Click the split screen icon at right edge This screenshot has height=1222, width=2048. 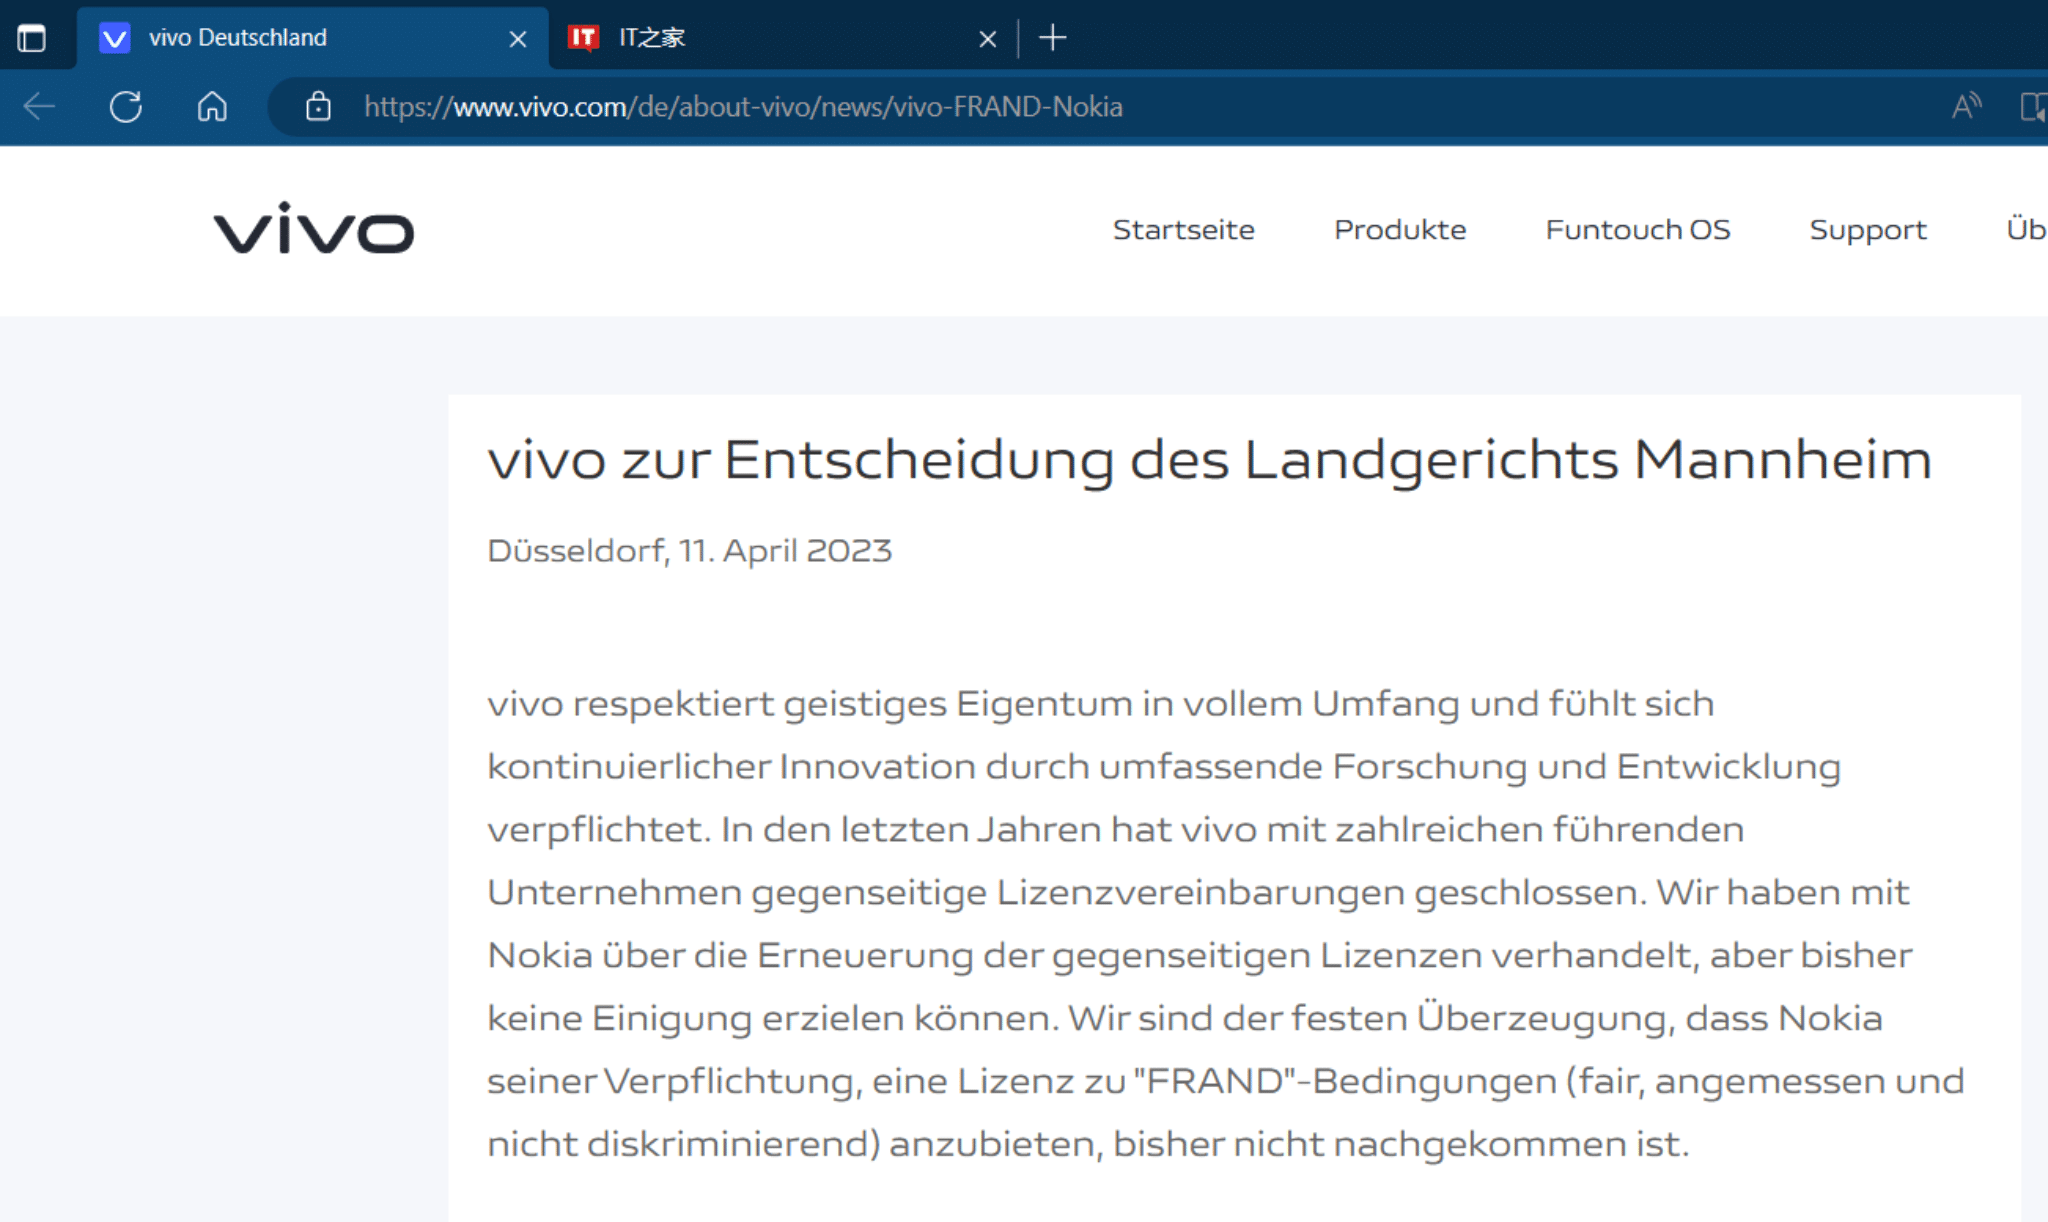(x=2034, y=106)
